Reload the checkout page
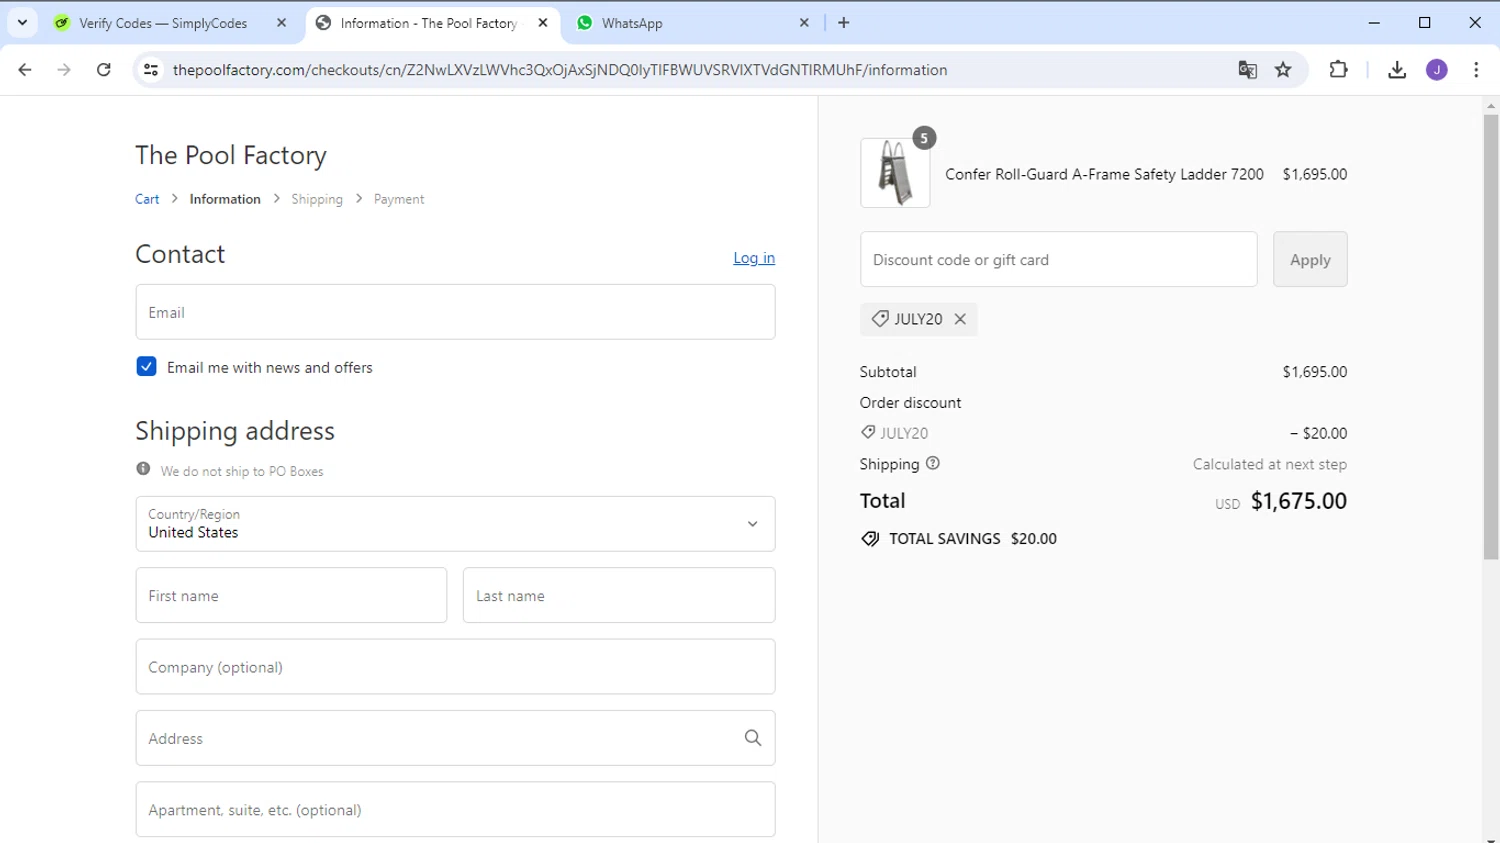 (x=104, y=70)
